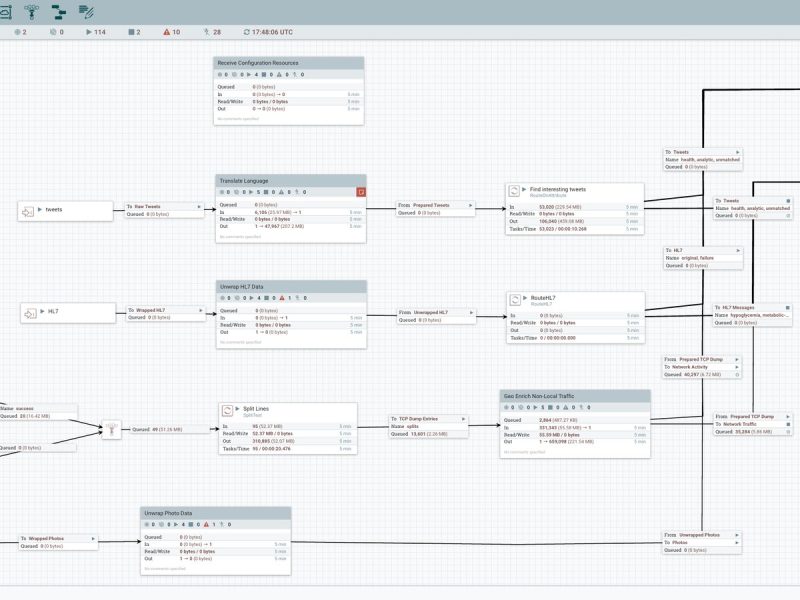Click the tweets input port icon
This screenshot has width=800, height=600.
[x=28, y=211]
